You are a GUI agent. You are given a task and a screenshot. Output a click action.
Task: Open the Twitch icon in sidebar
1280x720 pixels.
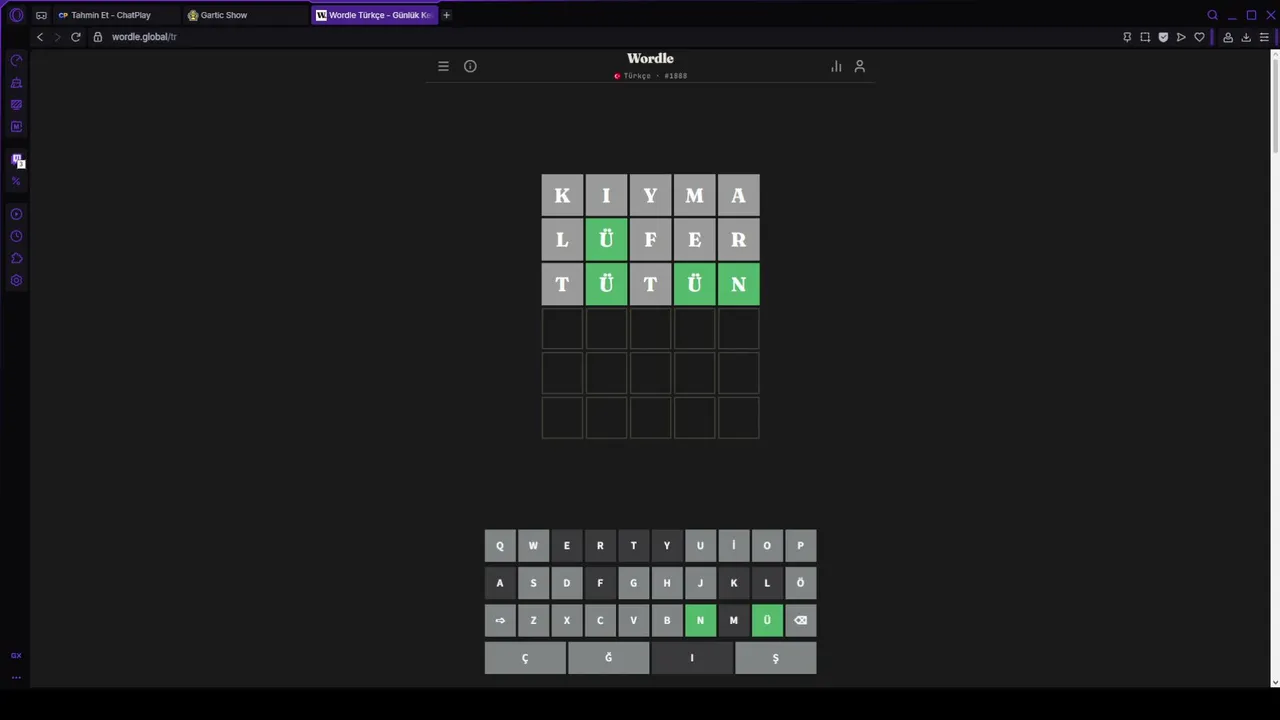pyautogui.click(x=17, y=160)
